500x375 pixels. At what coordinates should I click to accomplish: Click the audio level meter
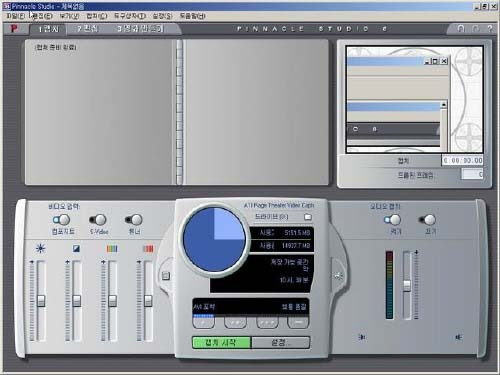coord(389,285)
